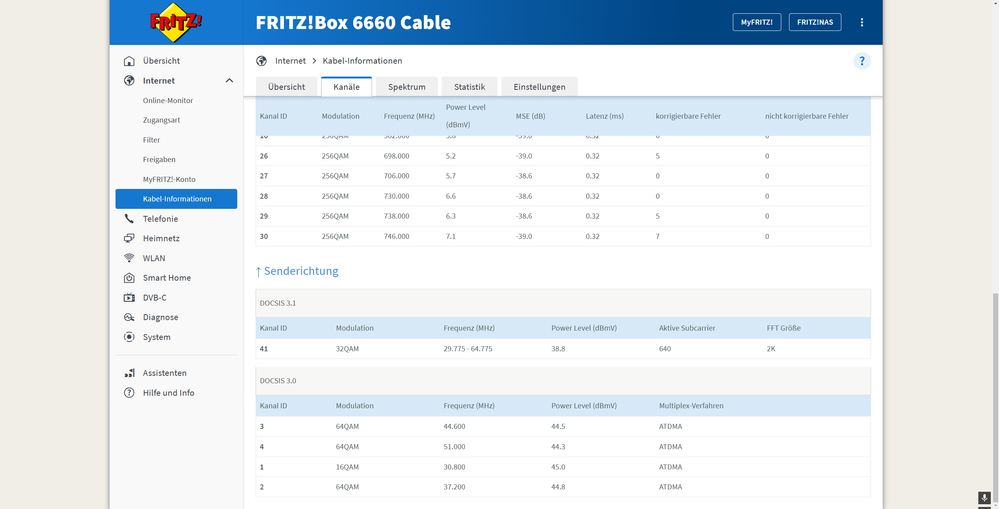
Task: Open Zugangsart submenu item
Action: (161, 120)
